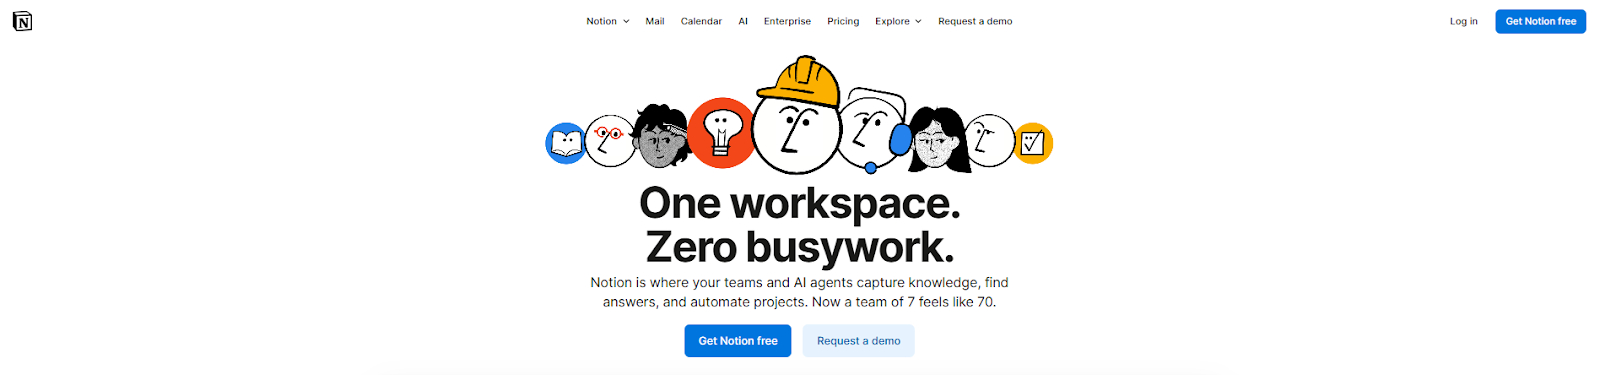This screenshot has width=1600, height=375.
Task: Click the Notion logo icon
Action: pos(22,21)
